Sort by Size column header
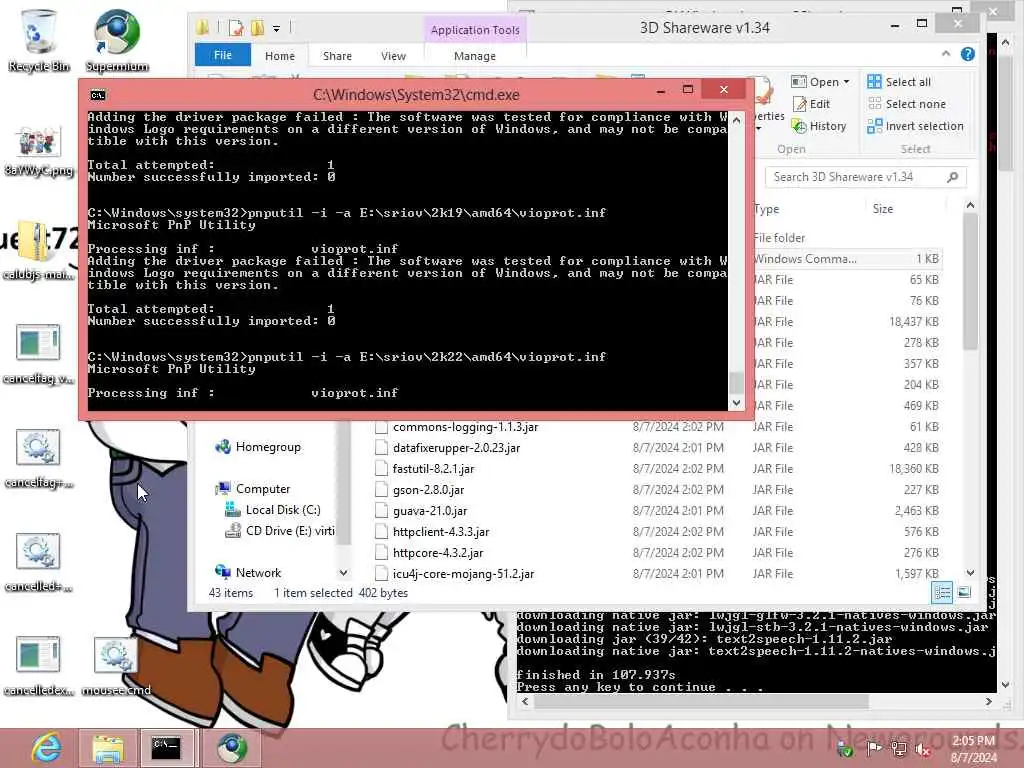This screenshot has width=1024, height=768. click(883, 209)
